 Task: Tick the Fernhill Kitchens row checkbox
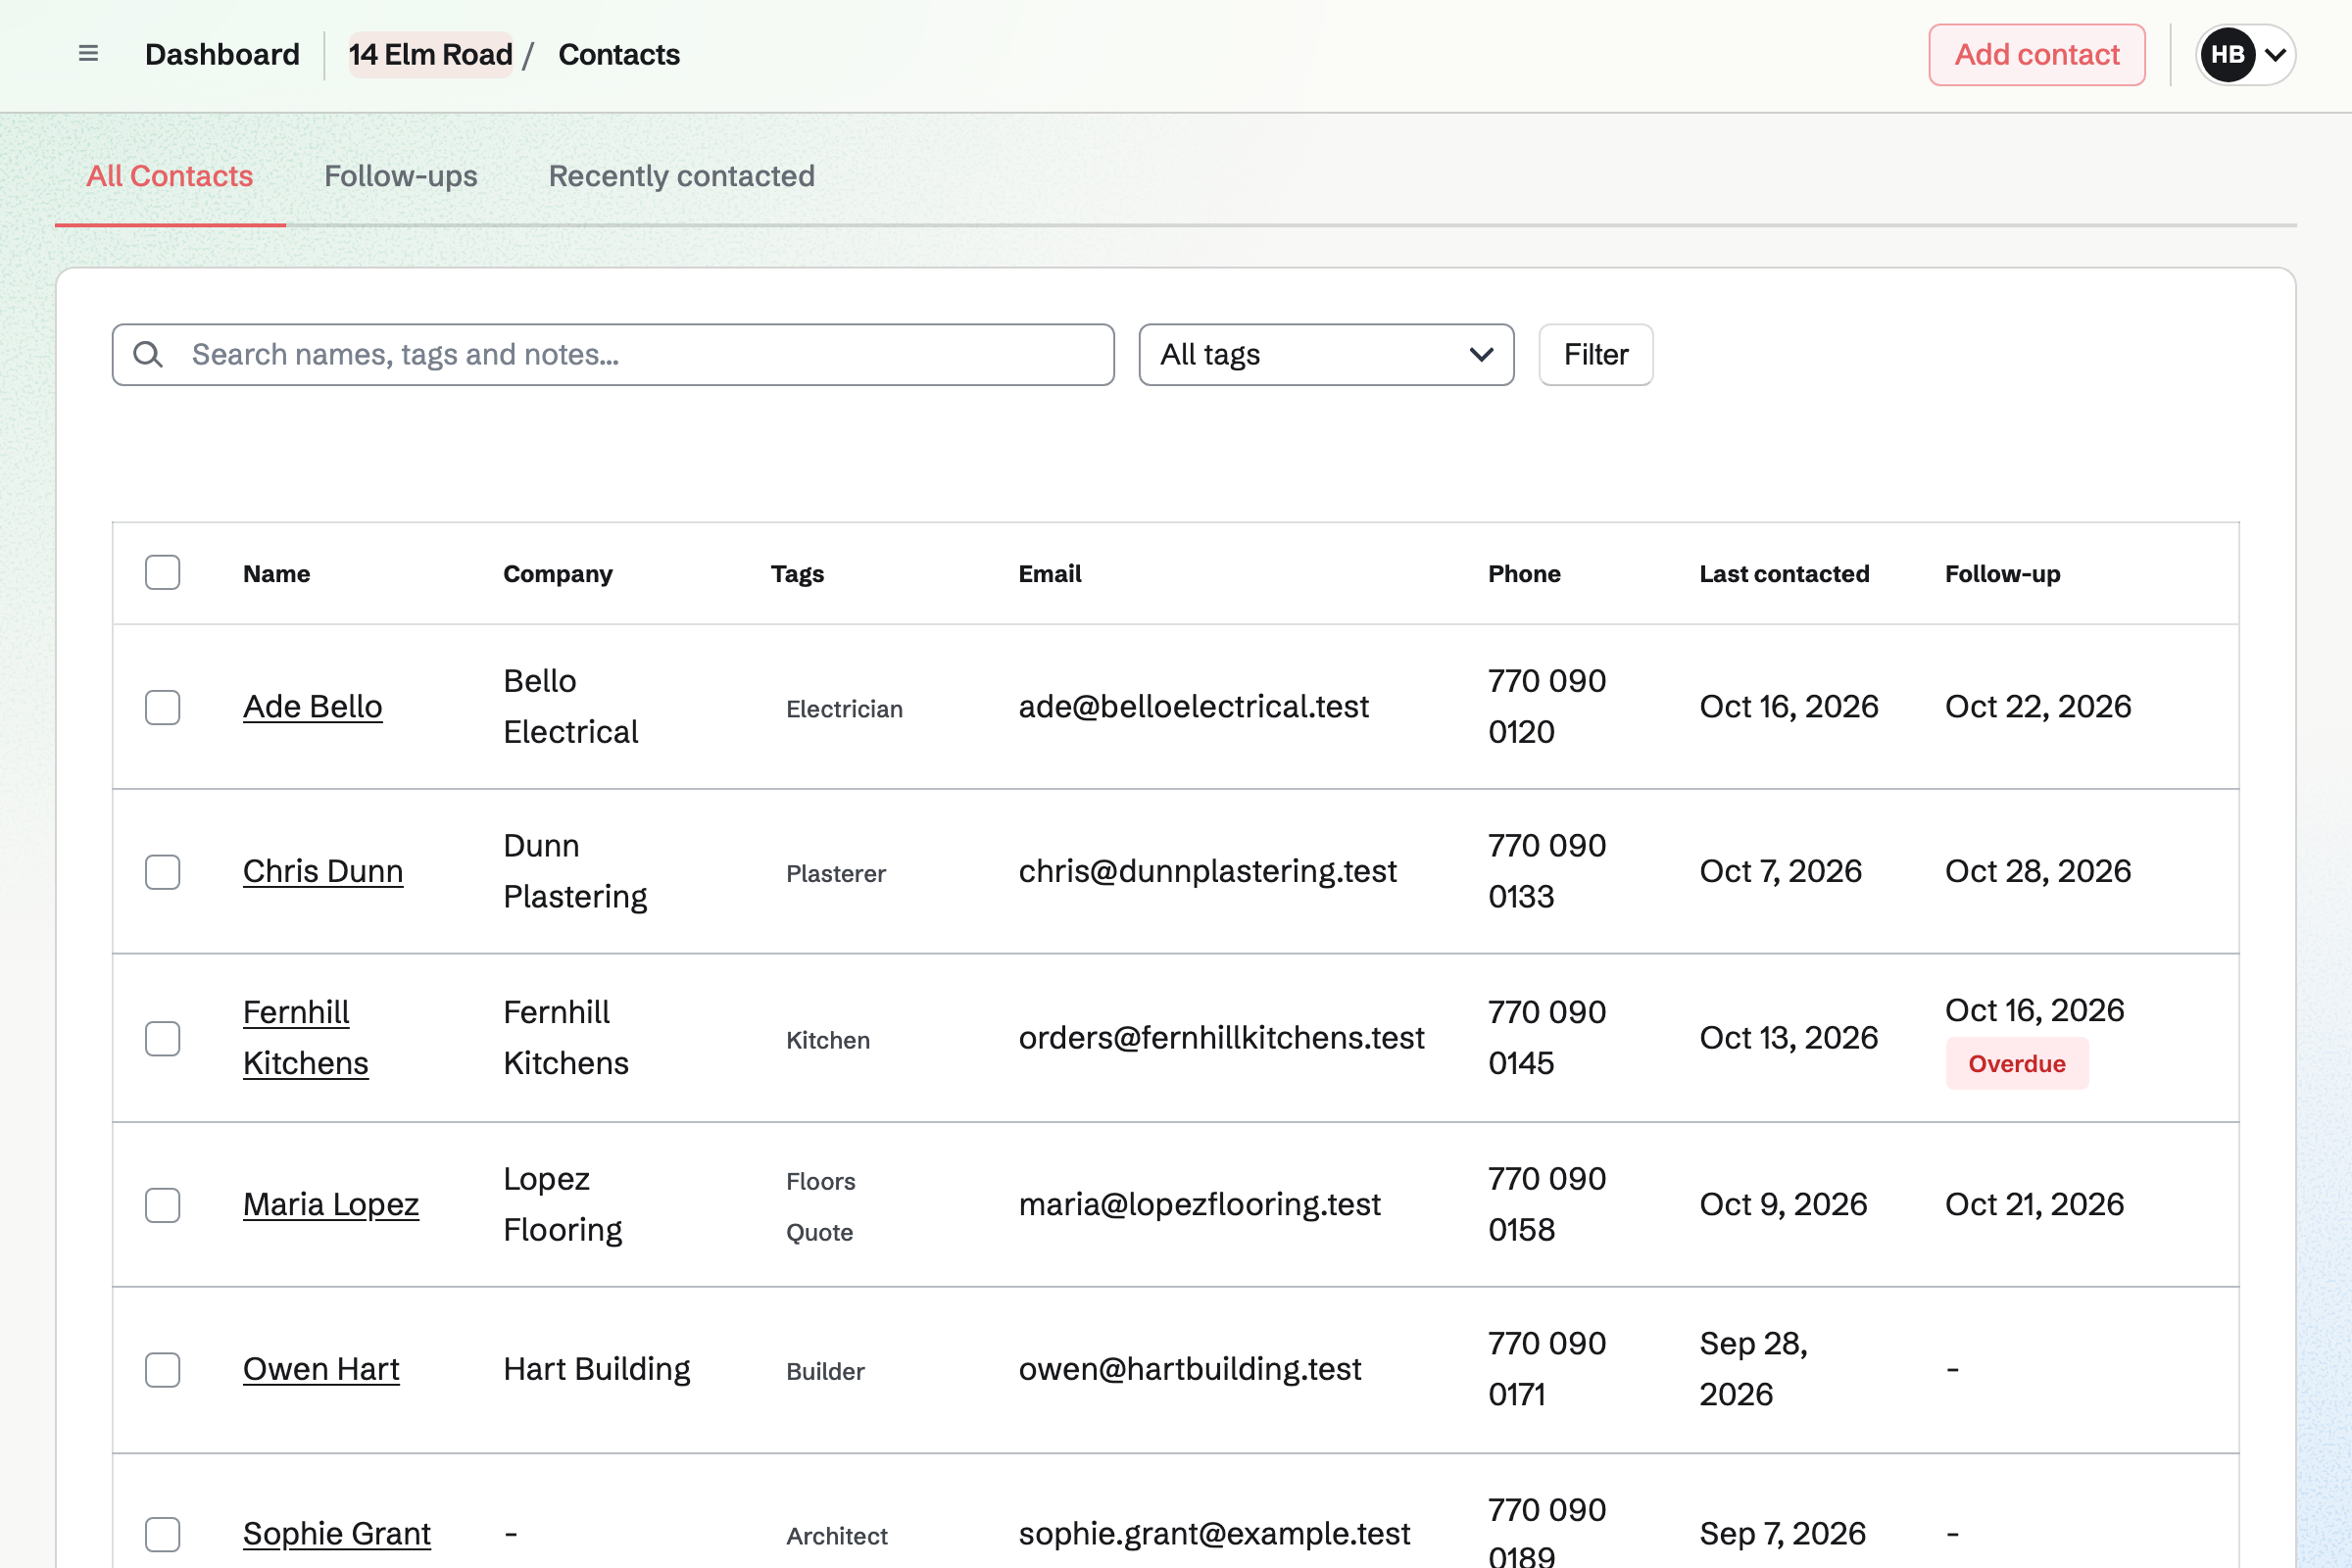pyautogui.click(x=162, y=1038)
